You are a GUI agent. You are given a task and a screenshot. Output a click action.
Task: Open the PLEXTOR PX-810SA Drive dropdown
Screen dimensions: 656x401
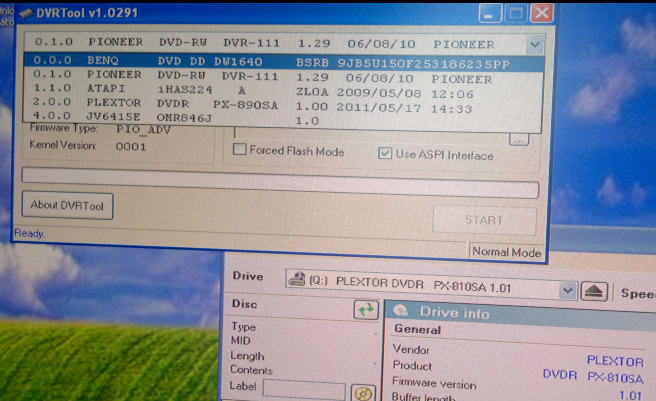tap(568, 290)
